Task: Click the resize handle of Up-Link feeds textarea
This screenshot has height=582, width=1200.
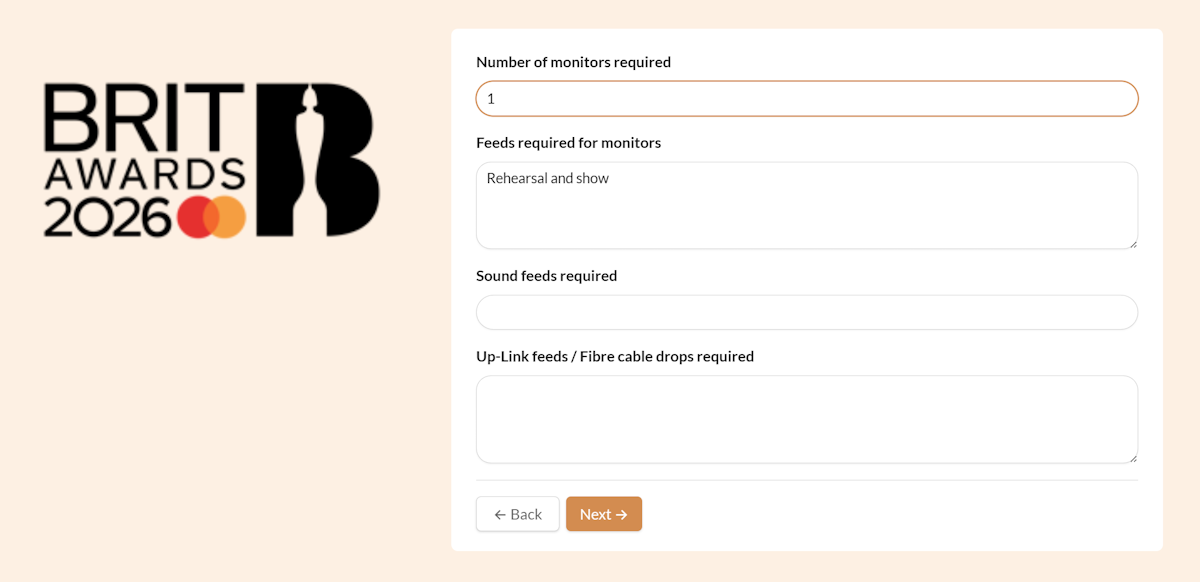Action: click(x=1132, y=457)
